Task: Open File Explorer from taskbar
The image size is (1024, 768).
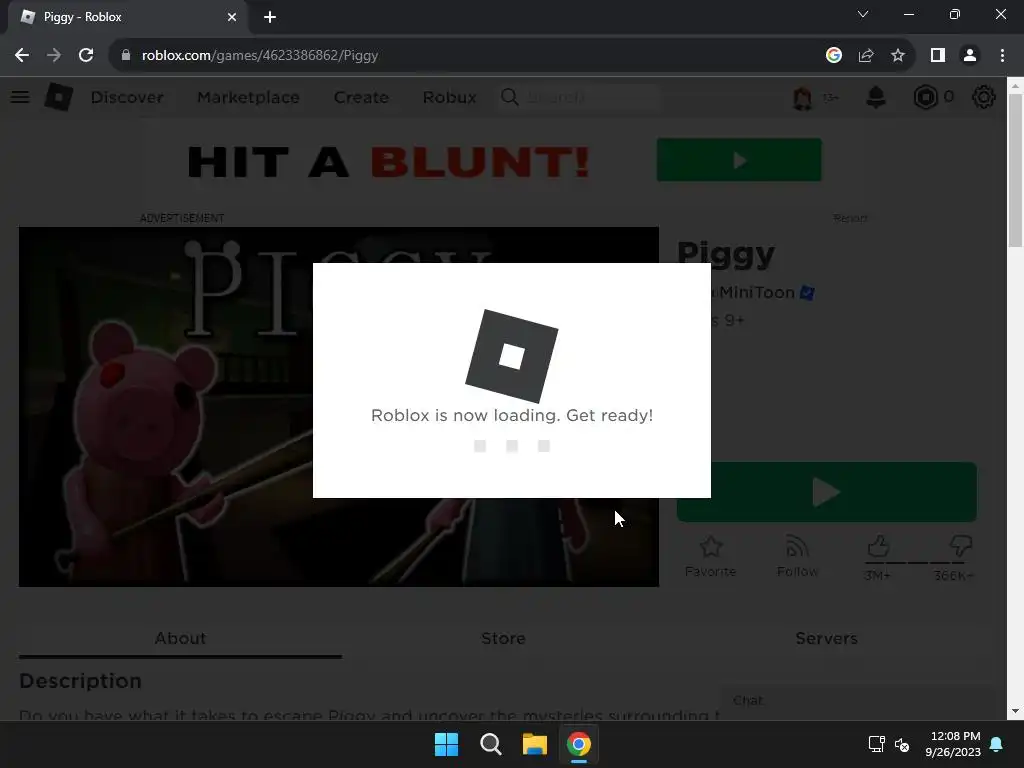Action: (534, 744)
